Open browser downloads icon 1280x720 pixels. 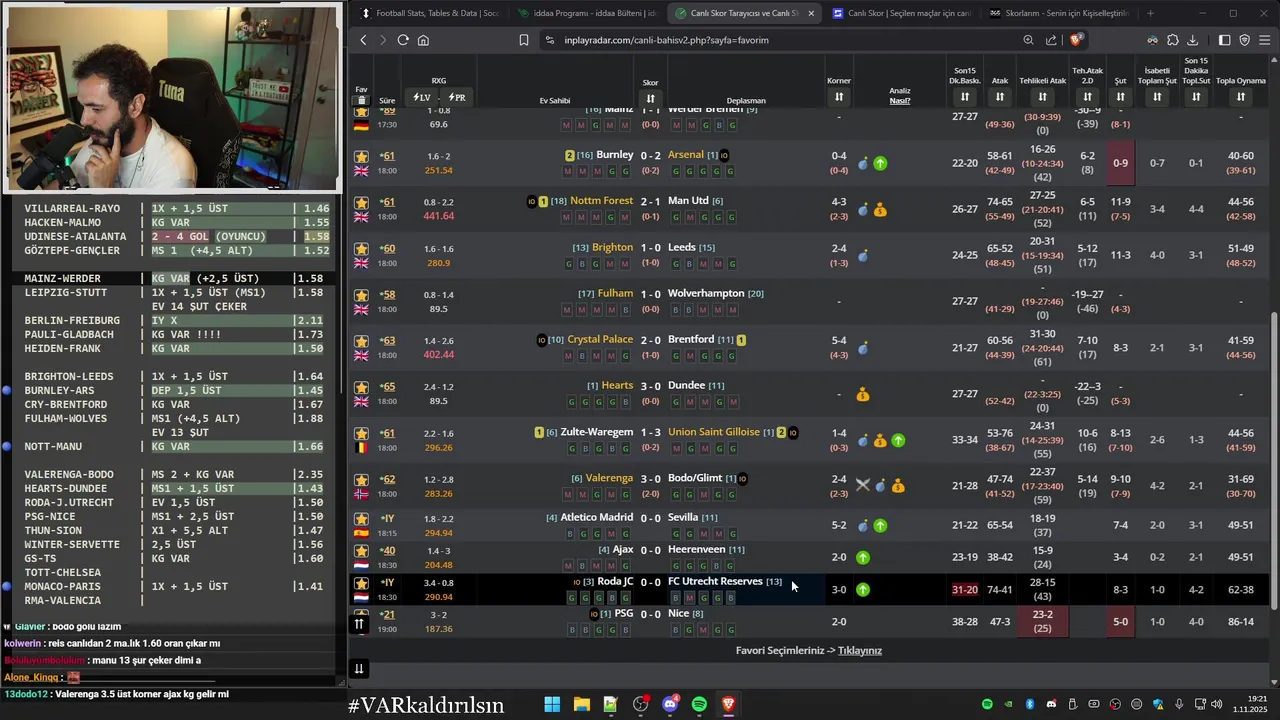click(1193, 40)
